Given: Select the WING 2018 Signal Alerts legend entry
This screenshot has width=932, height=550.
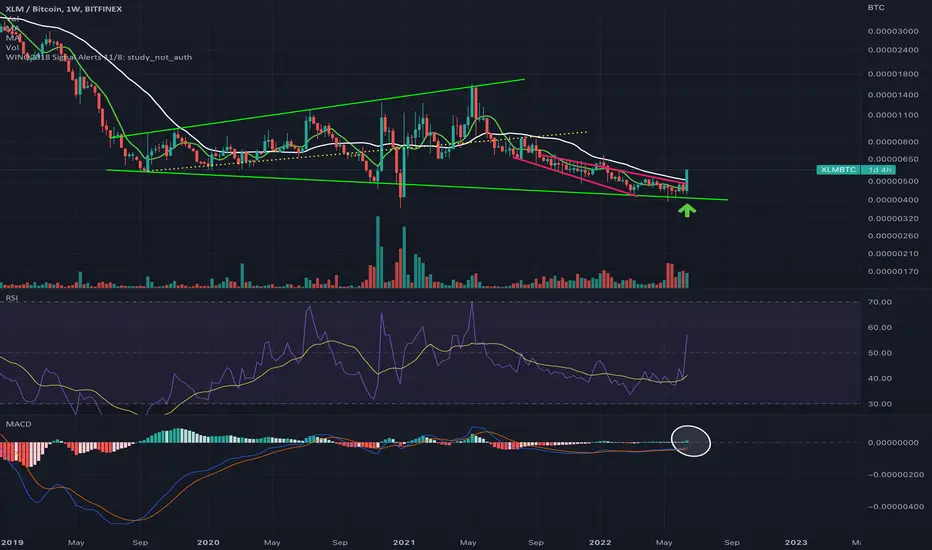Looking at the screenshot, I should click(x=99, y=57).
